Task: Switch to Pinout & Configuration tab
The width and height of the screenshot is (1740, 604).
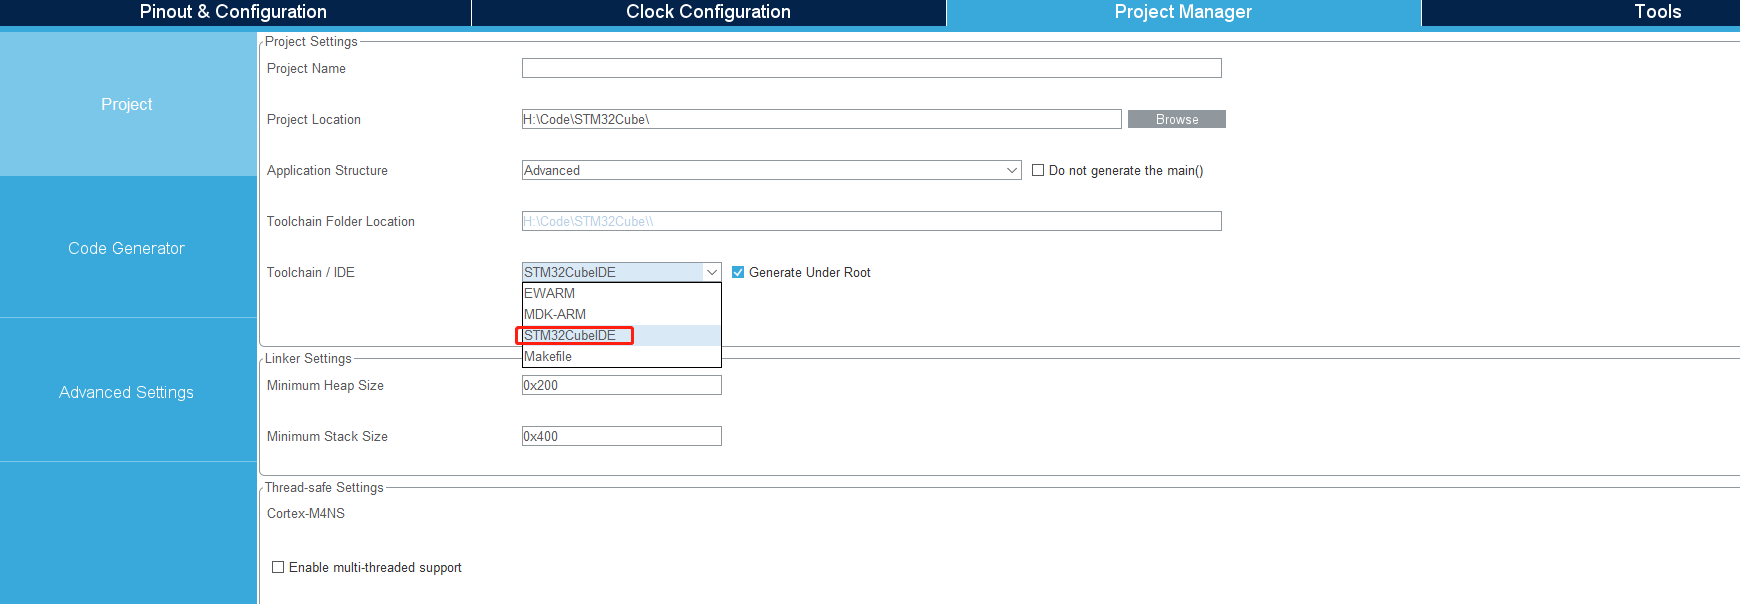Action: [x=233, y=12]
